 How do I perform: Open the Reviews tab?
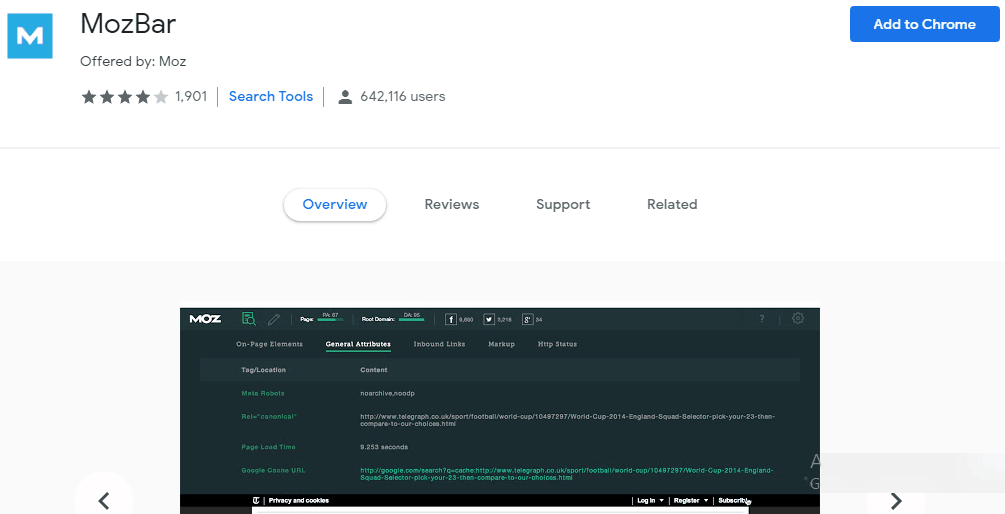tap(452, 204)
